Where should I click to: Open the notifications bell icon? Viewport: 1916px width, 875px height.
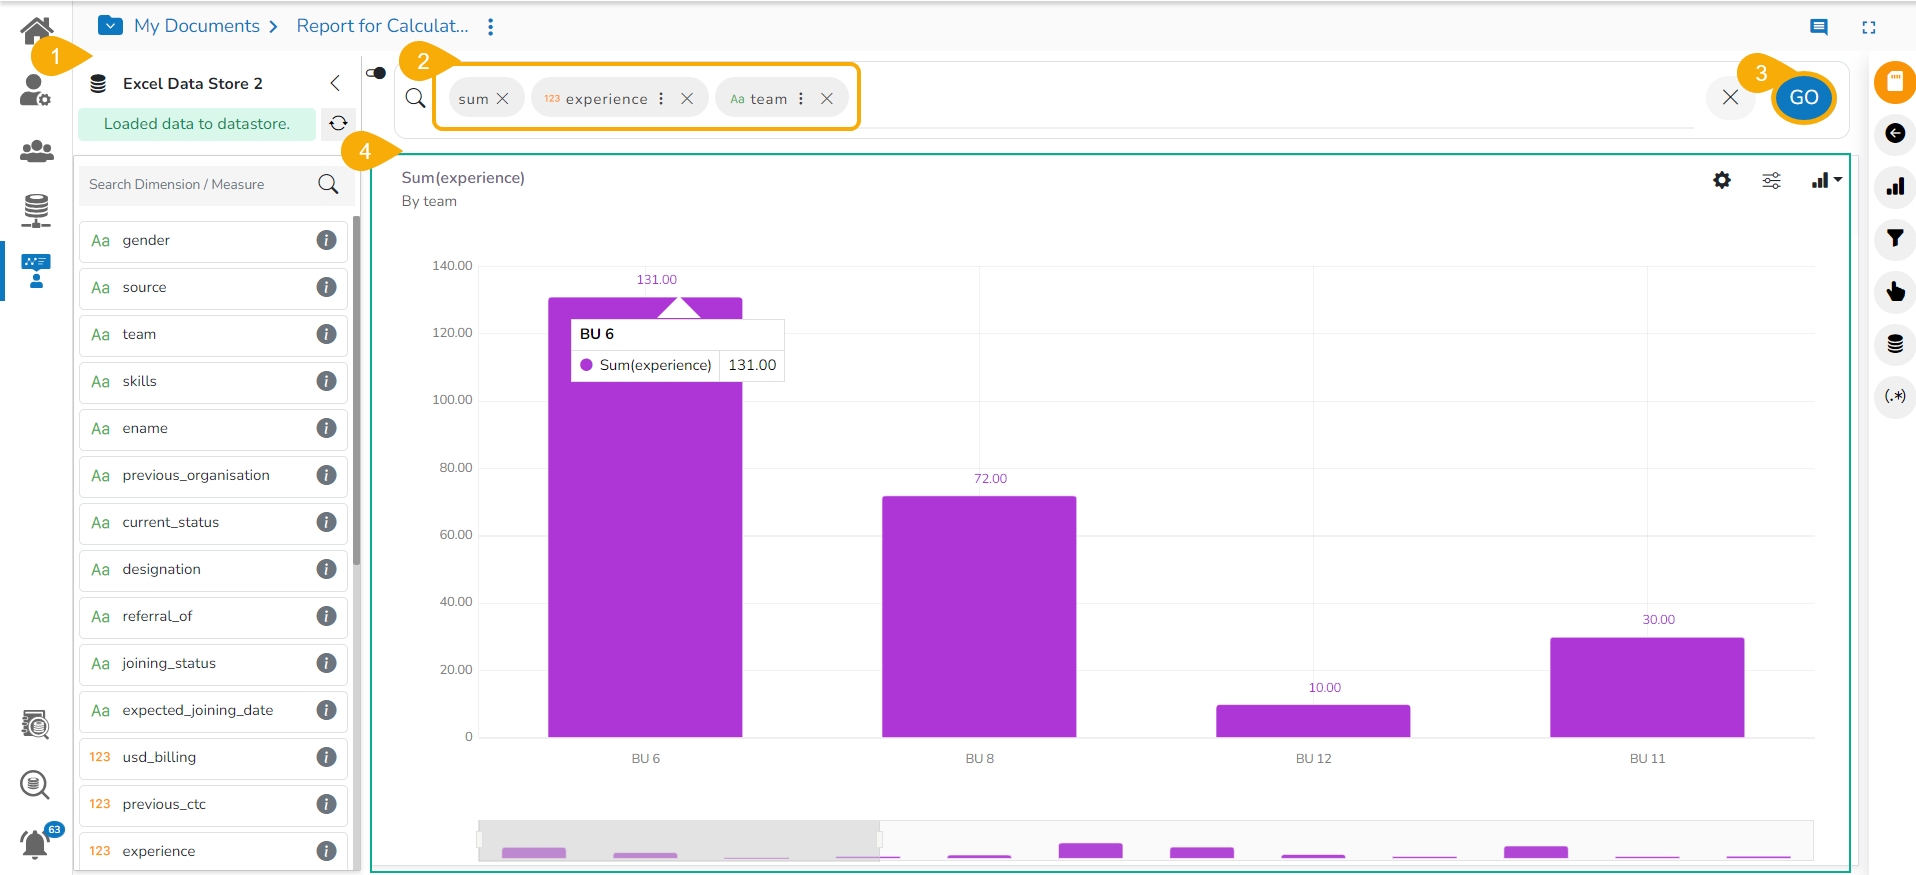(36, 844)
